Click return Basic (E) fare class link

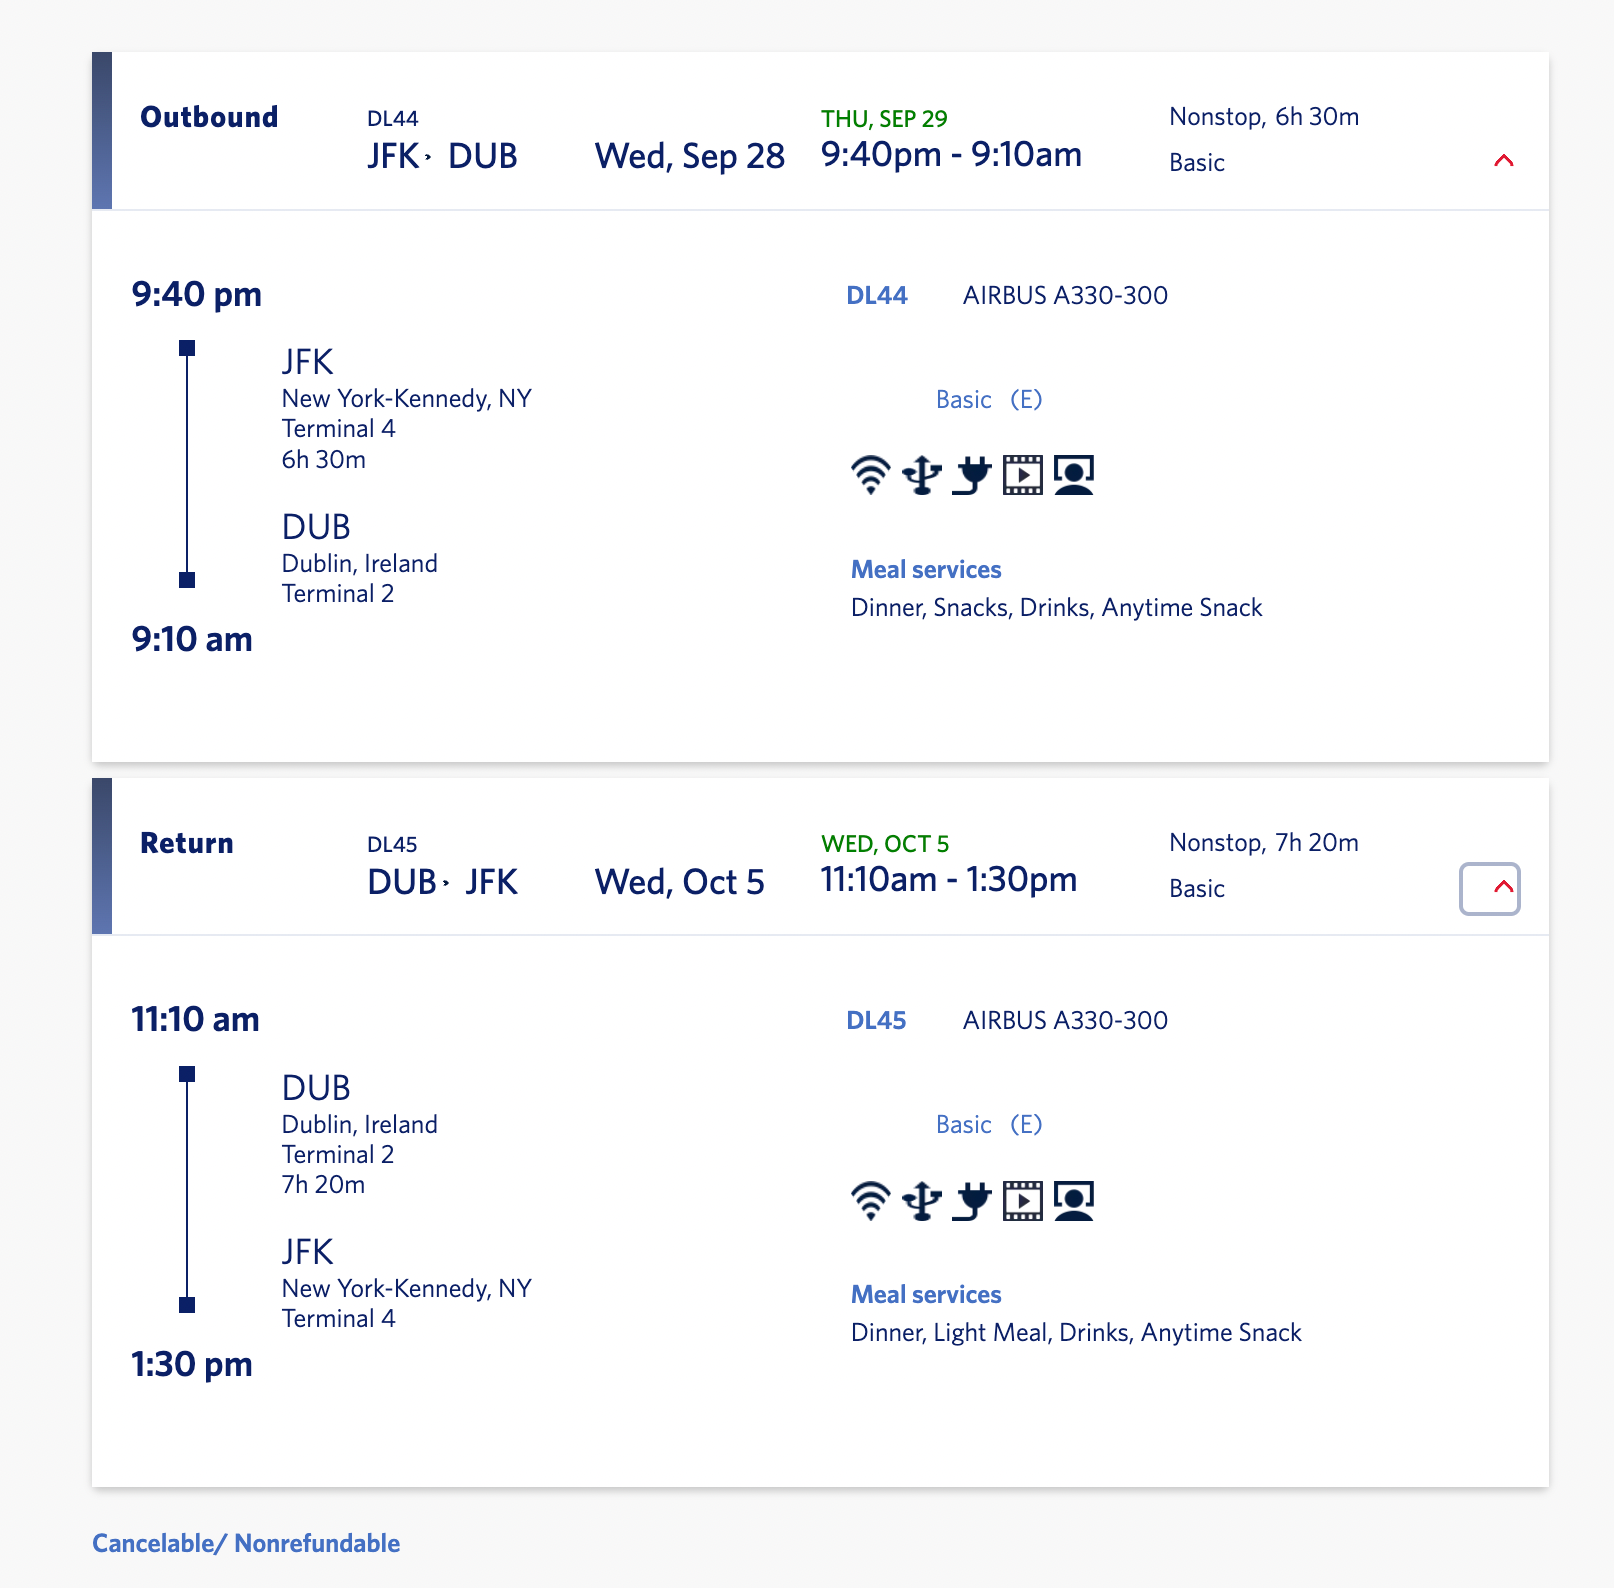tap(988, 1125)
